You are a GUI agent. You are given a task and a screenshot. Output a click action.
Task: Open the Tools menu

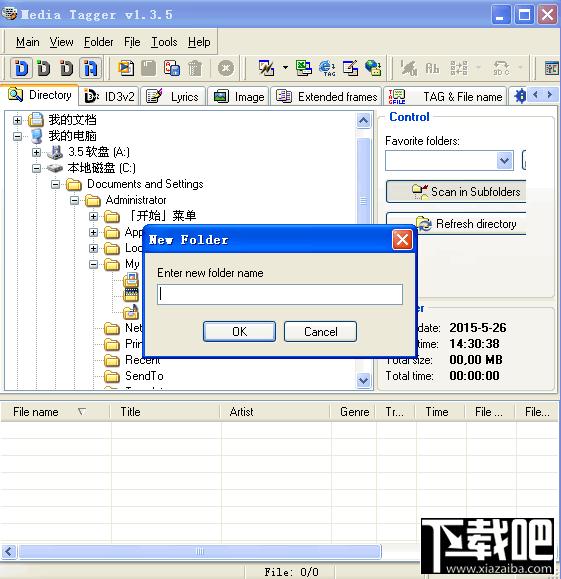164,42
